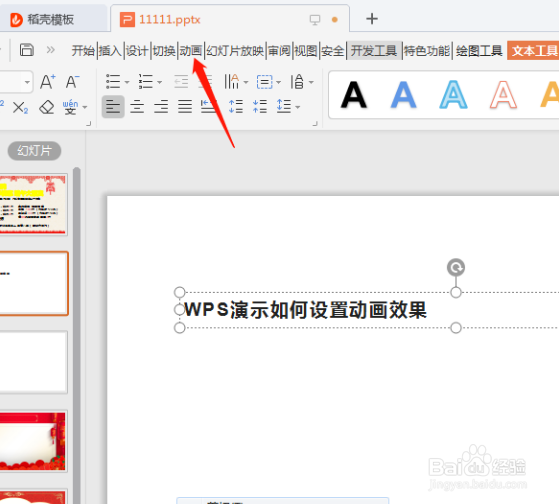The width and height of the screenshot is (559, 504).
Task: Open the 安全 tab
Action: click(x=333, y=51)
